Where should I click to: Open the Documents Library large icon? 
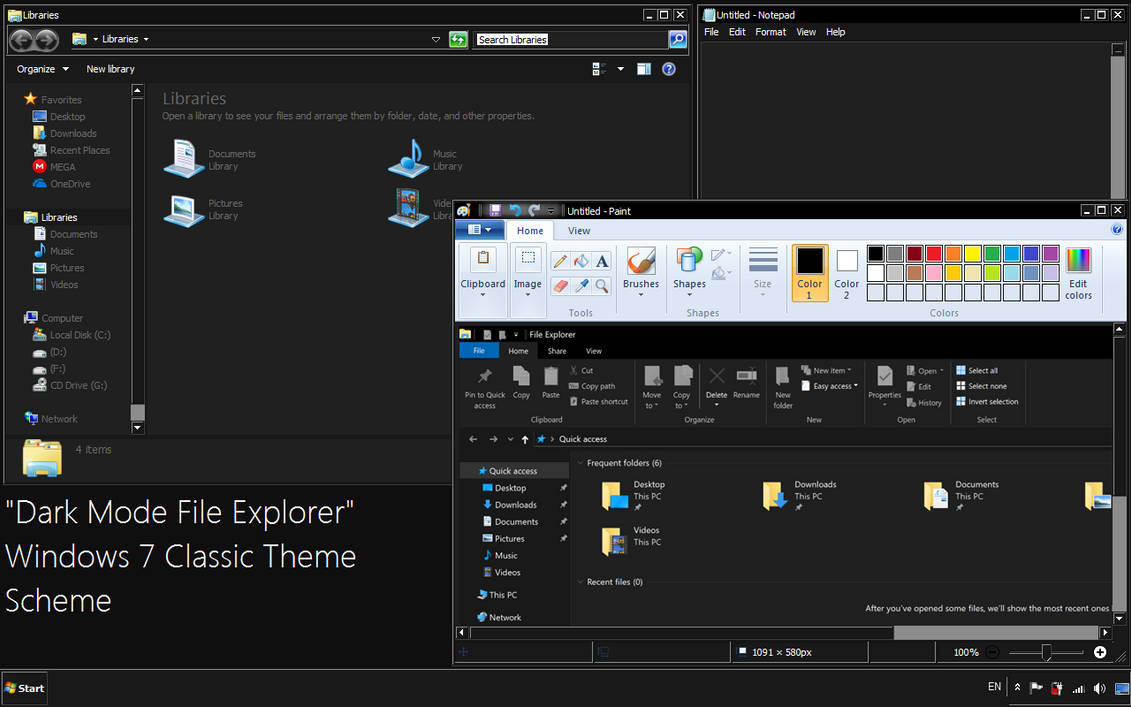pyautogui.click(x=184, y=159)
